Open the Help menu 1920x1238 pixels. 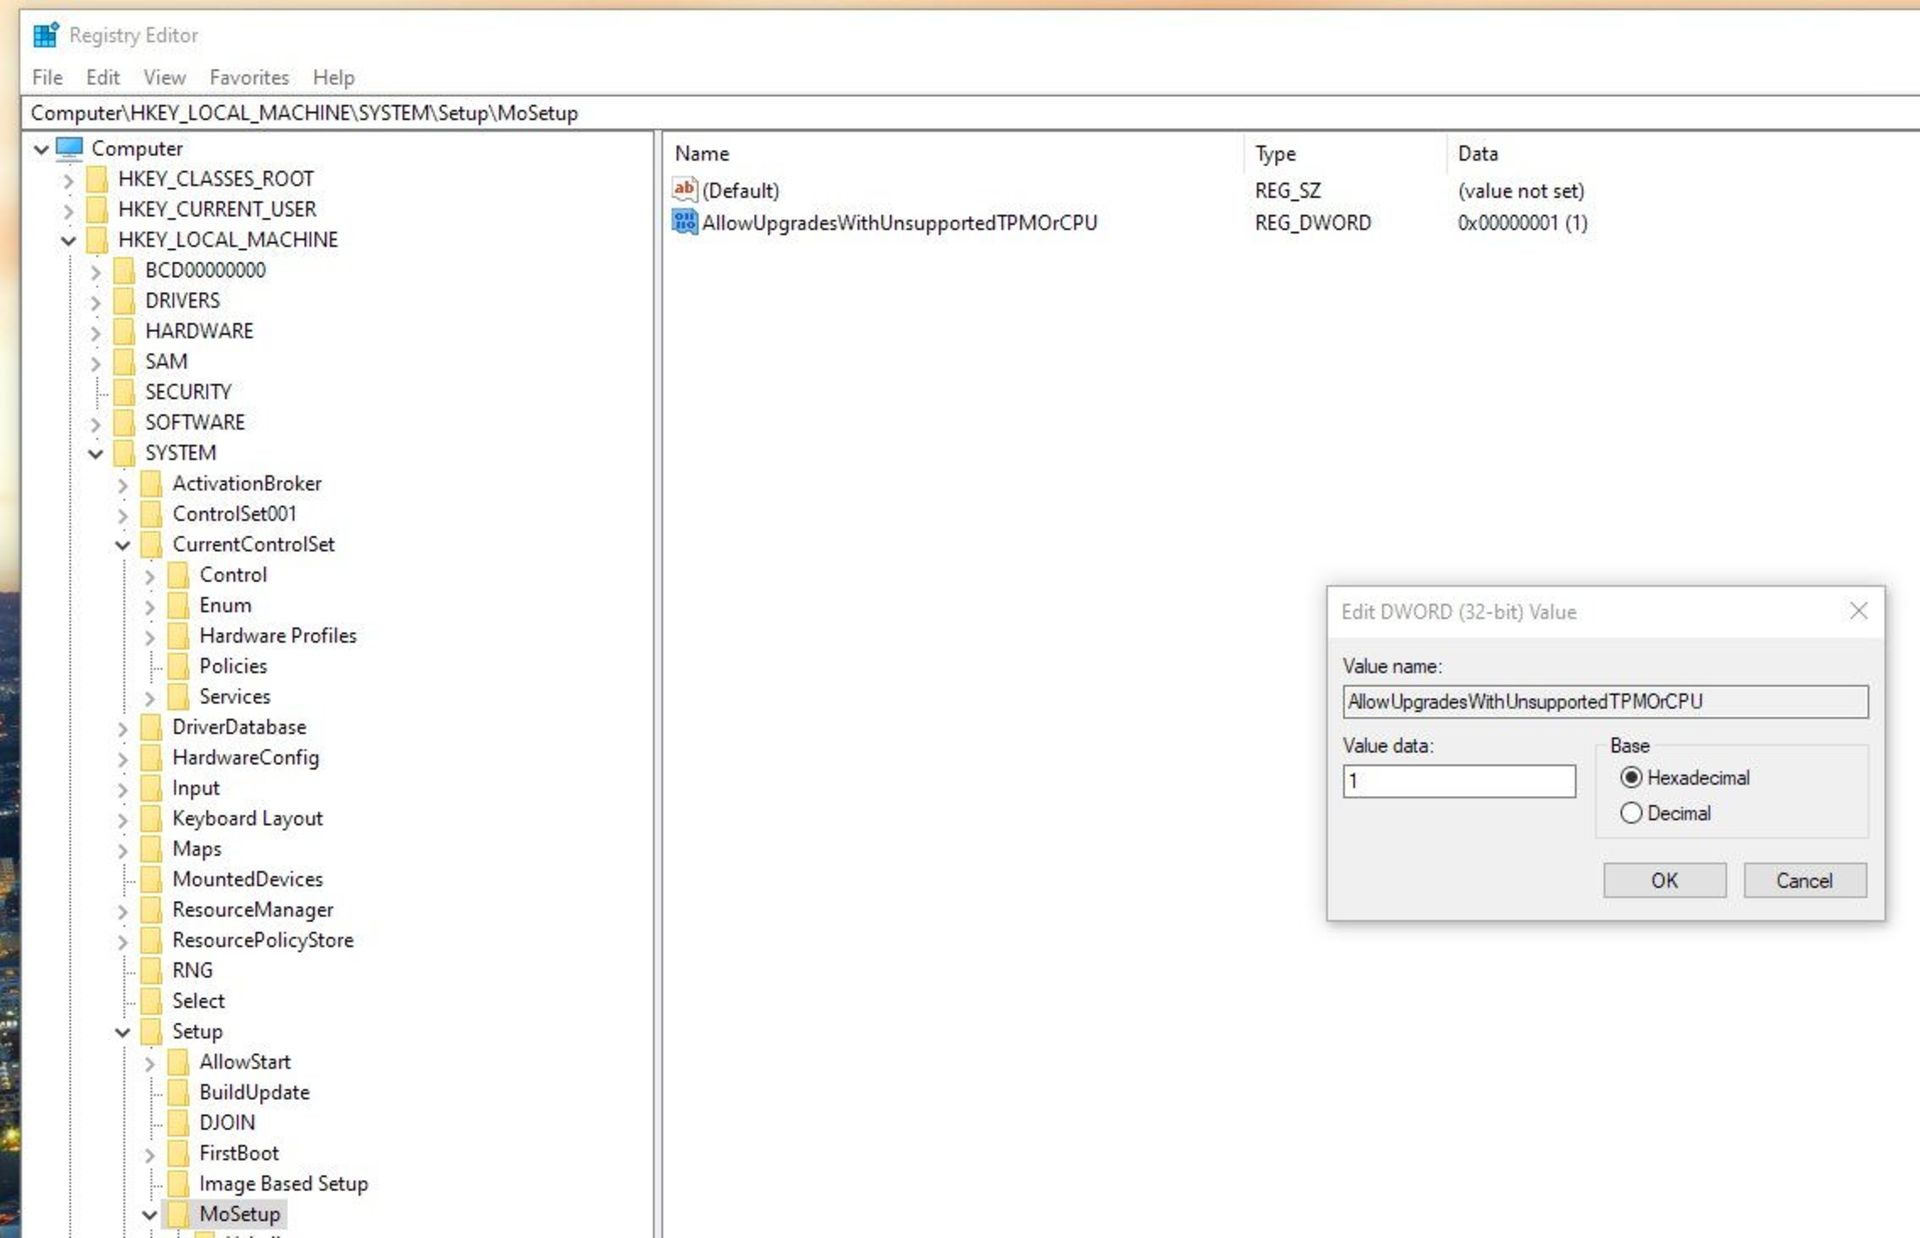[333, 77]
